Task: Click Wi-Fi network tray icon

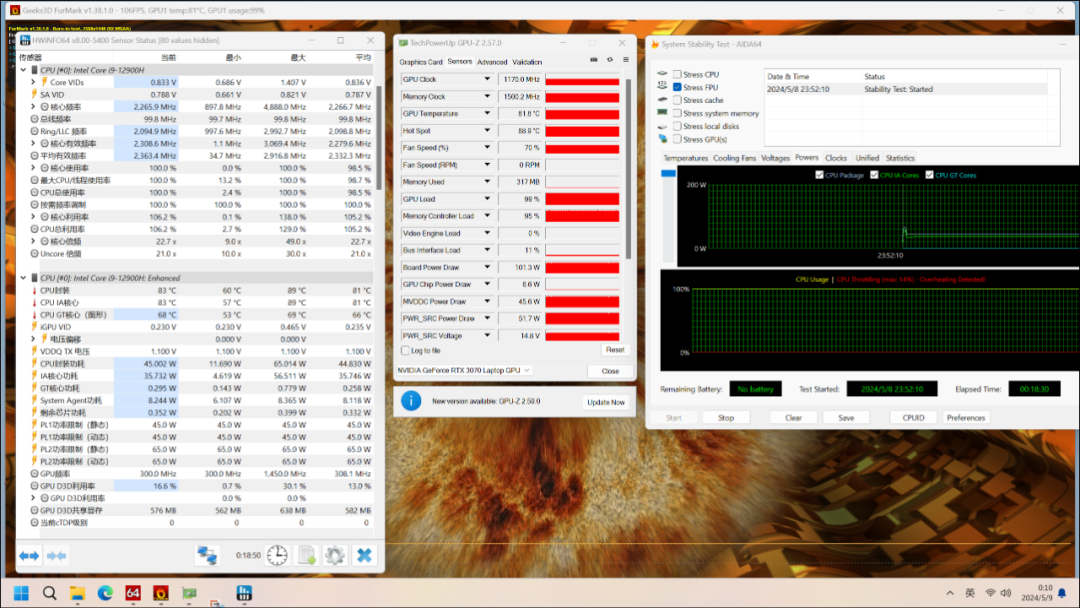Action: [990, 593]
